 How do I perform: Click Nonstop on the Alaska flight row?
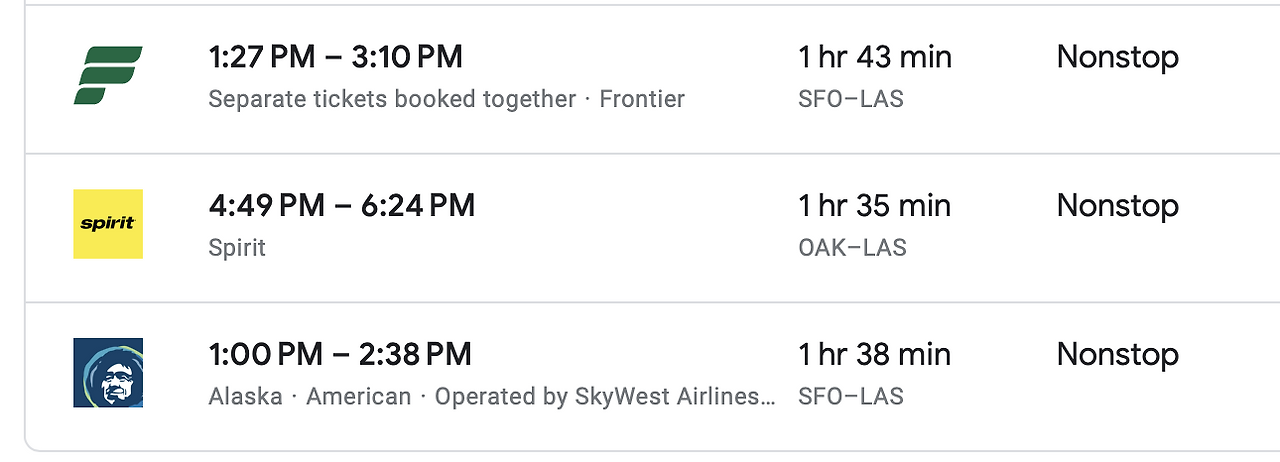click(1118, 354)
